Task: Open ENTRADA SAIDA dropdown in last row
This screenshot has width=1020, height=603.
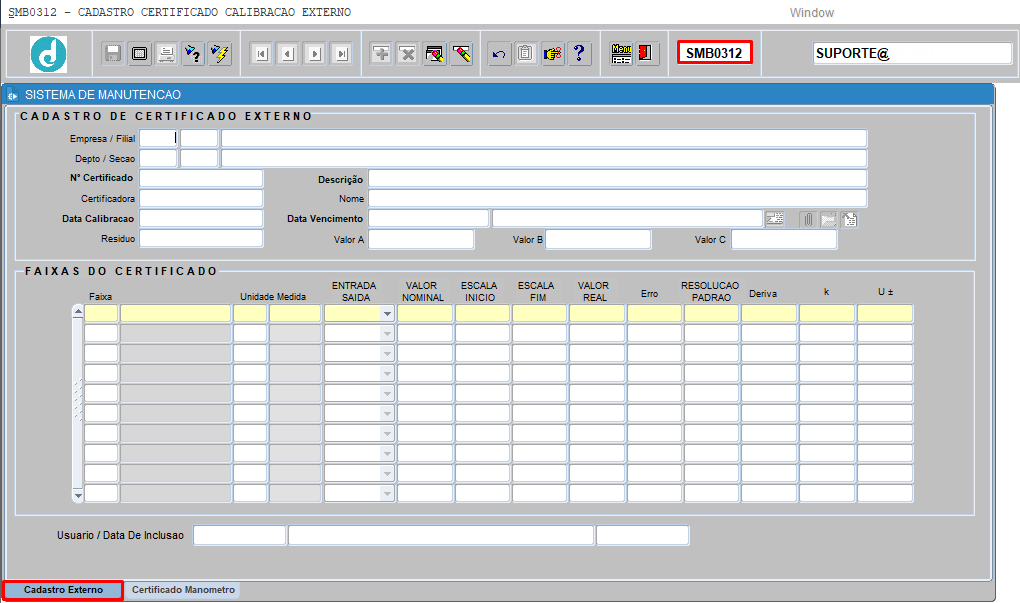Action: pyautogui.click(x=387, y=494)
